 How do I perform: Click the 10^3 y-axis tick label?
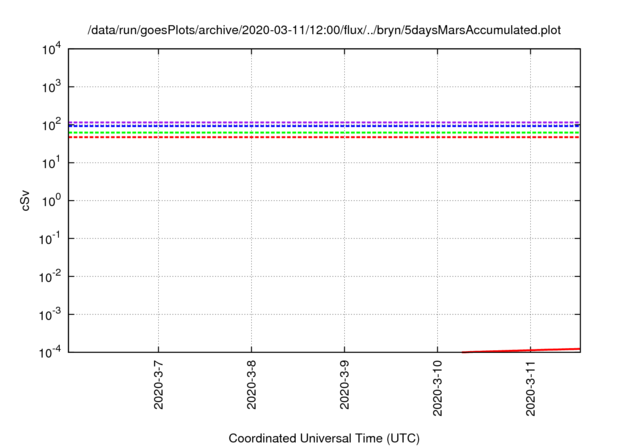pyautogui.click(x=52, y=87)
